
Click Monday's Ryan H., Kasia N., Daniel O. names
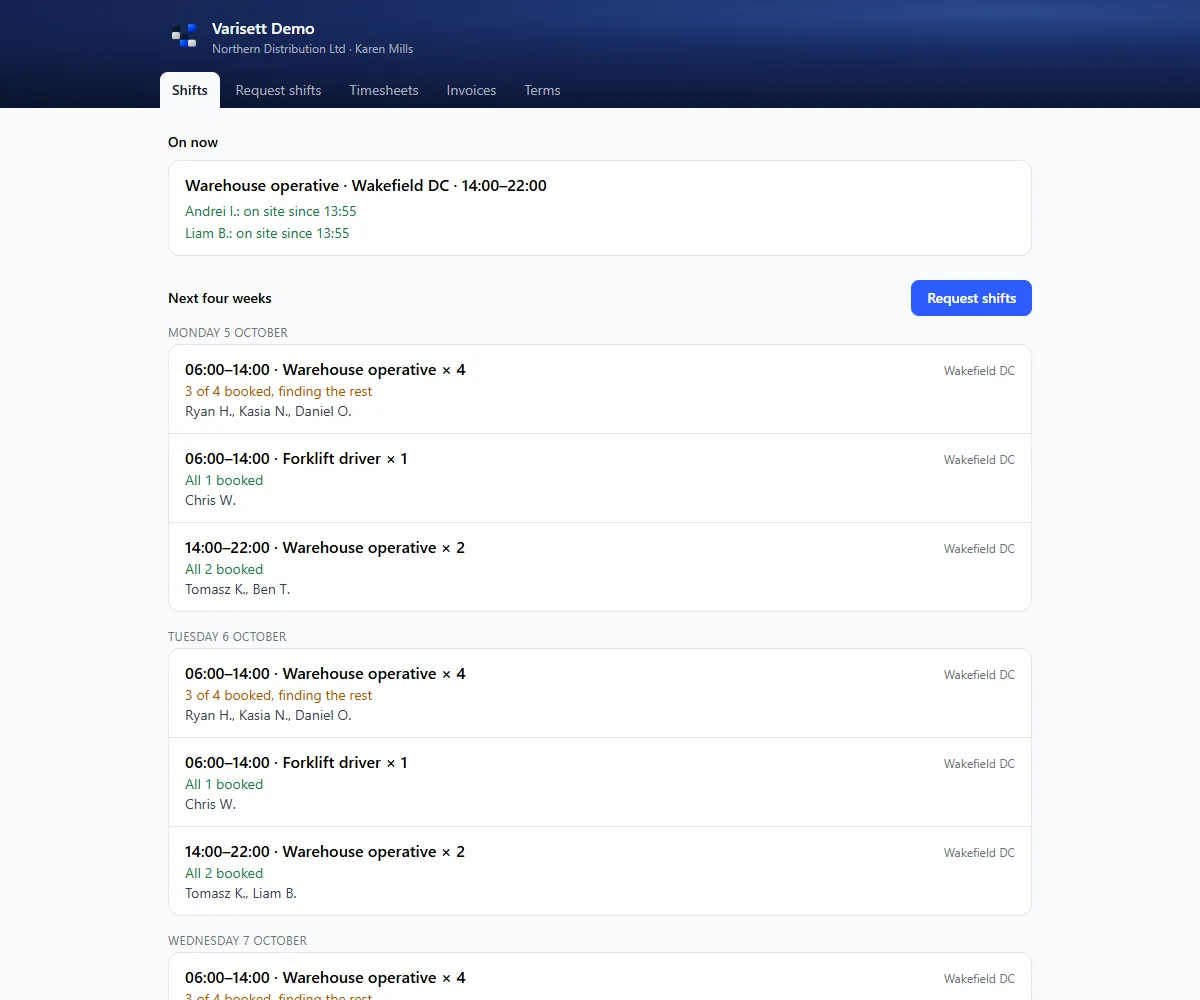point(268,411)
